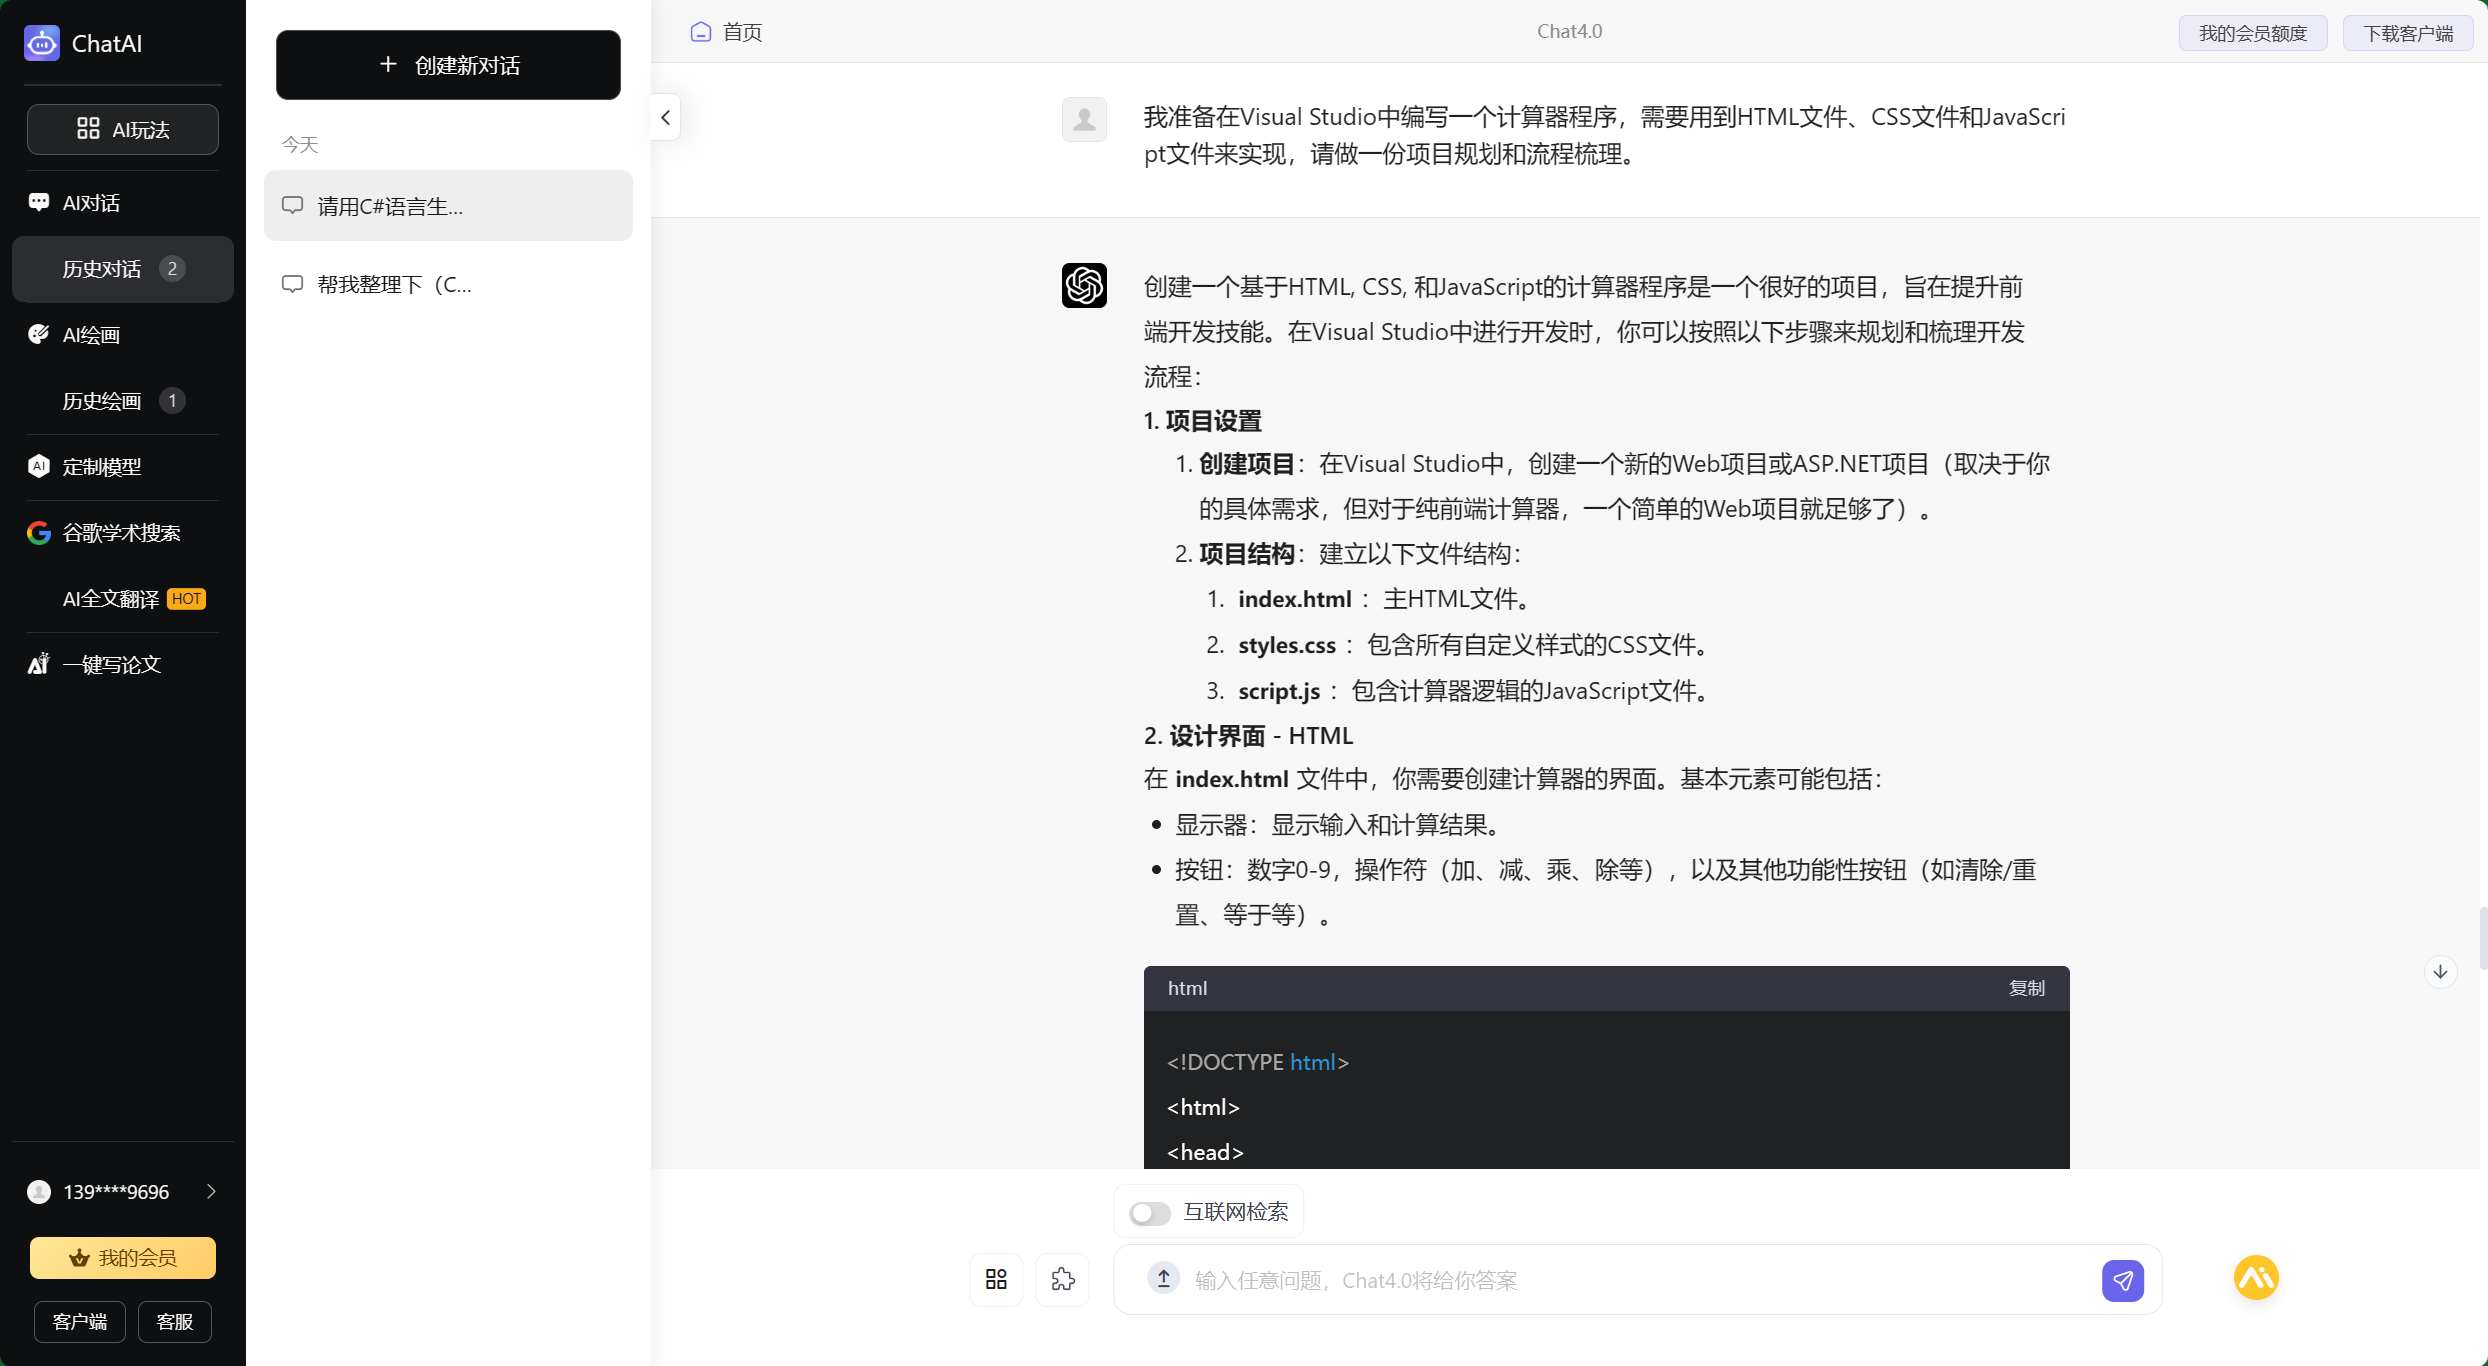Click the home icon beside 首页
This screenshot has height=1366, width=2488.
tap(701, 32)
